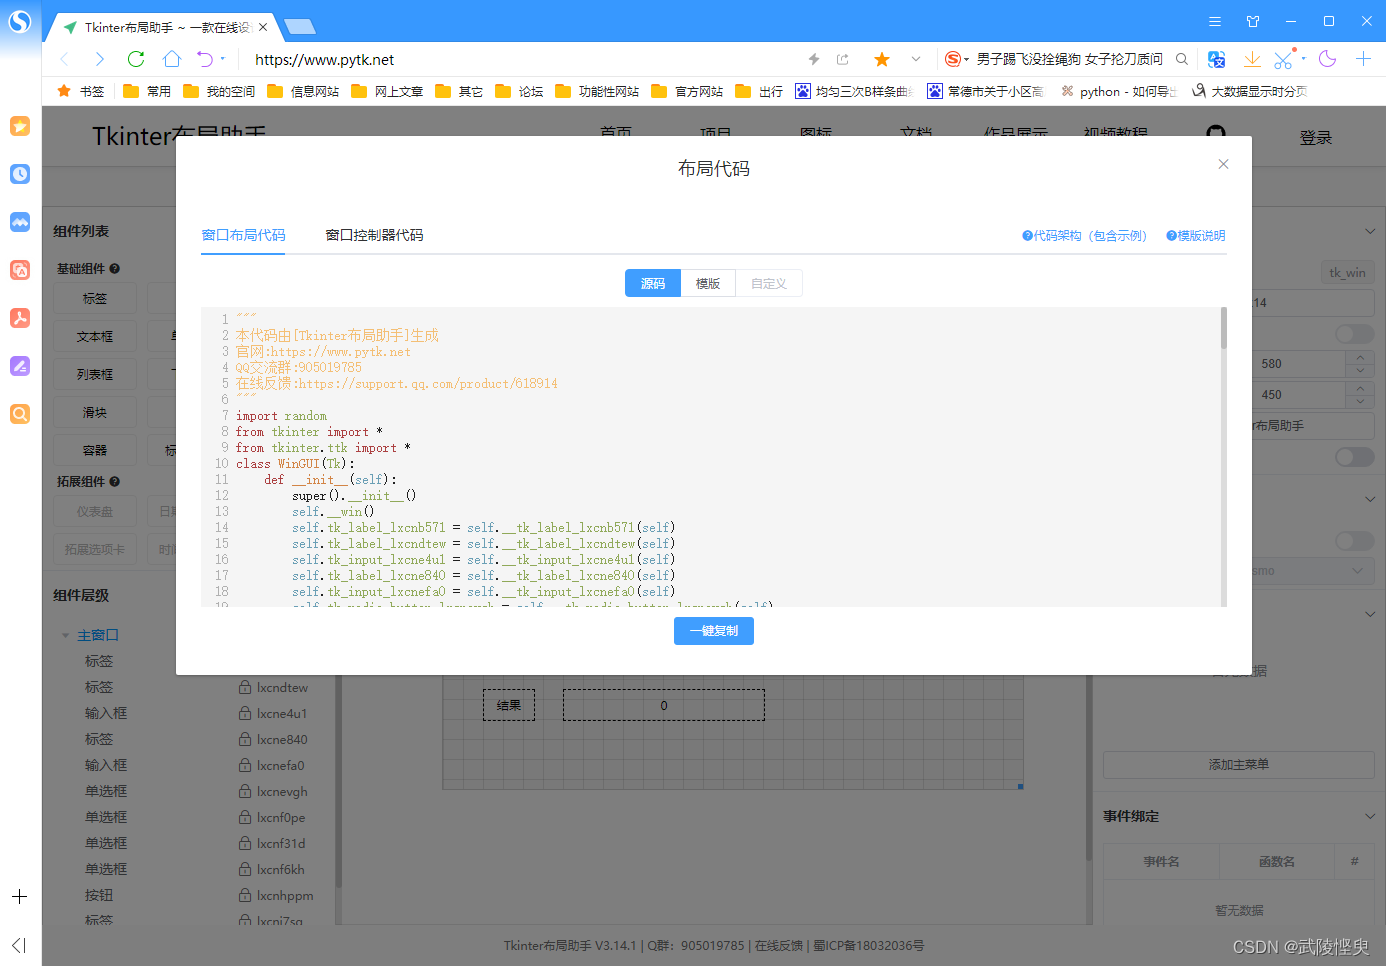Viewport: 1386px width, 966px height.
Task: Click the code area vertical scrollbar
Action: pos(1223,328)
